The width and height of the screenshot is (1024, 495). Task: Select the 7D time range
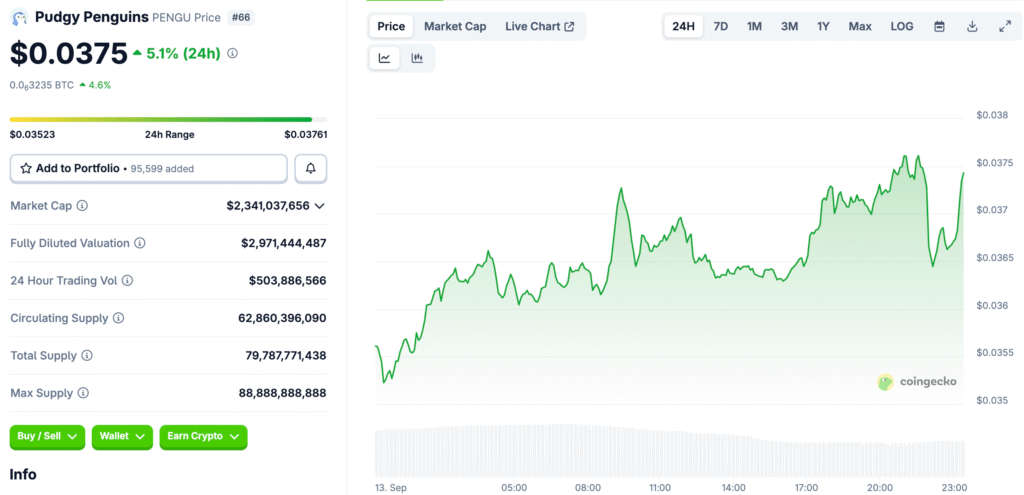(720, 27)
